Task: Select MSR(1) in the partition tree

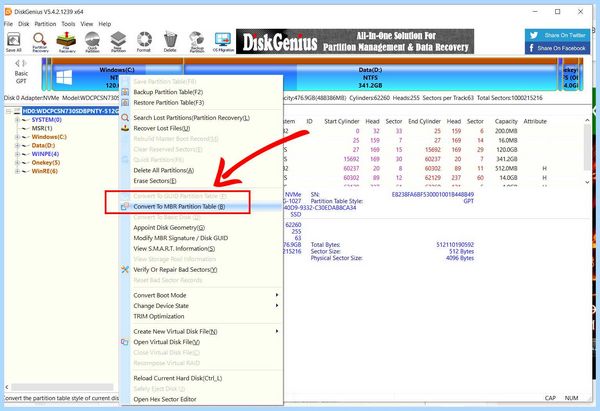Action: (x=42, y=128)
